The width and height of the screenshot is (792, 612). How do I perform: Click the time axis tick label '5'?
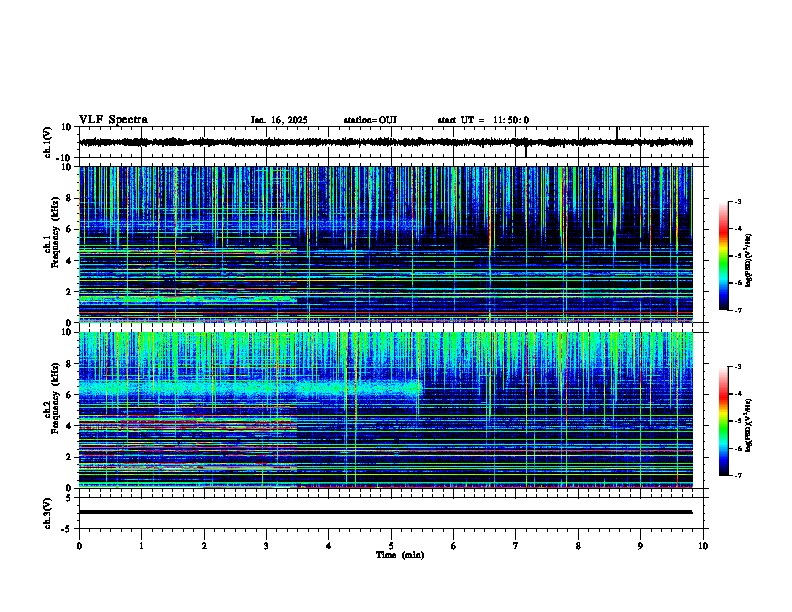click(x=391, y=546)
